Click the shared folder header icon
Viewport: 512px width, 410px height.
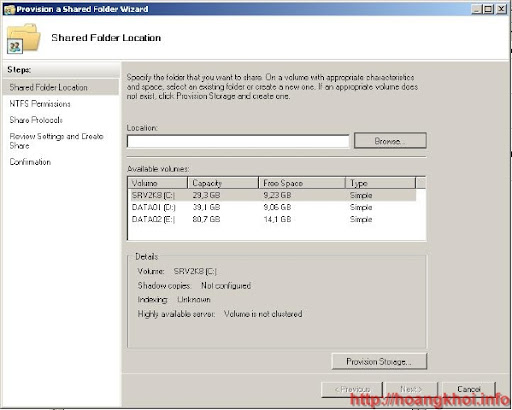click(23, 39)
